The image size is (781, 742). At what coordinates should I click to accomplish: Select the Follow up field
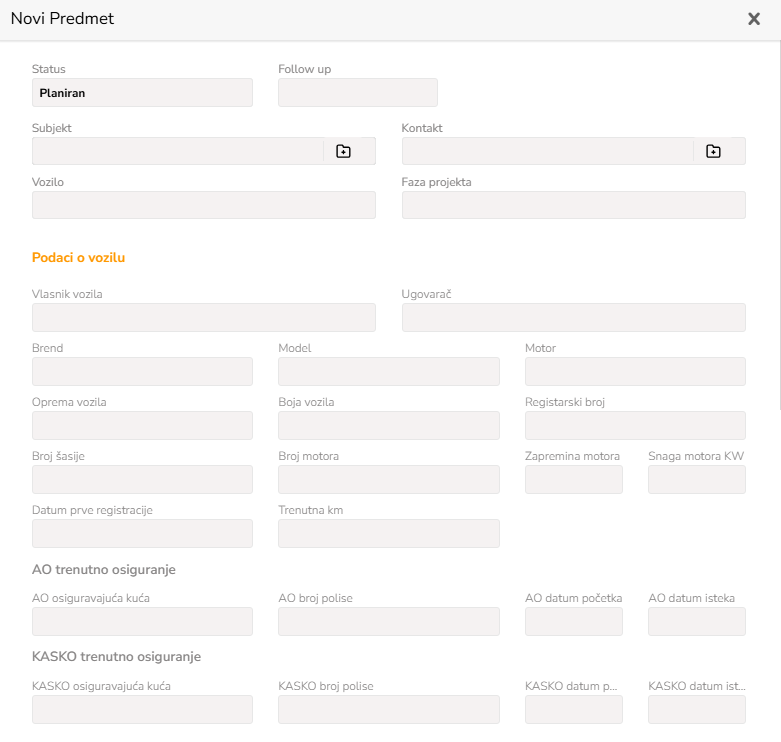pyautogui.click(x=358, y=93)
